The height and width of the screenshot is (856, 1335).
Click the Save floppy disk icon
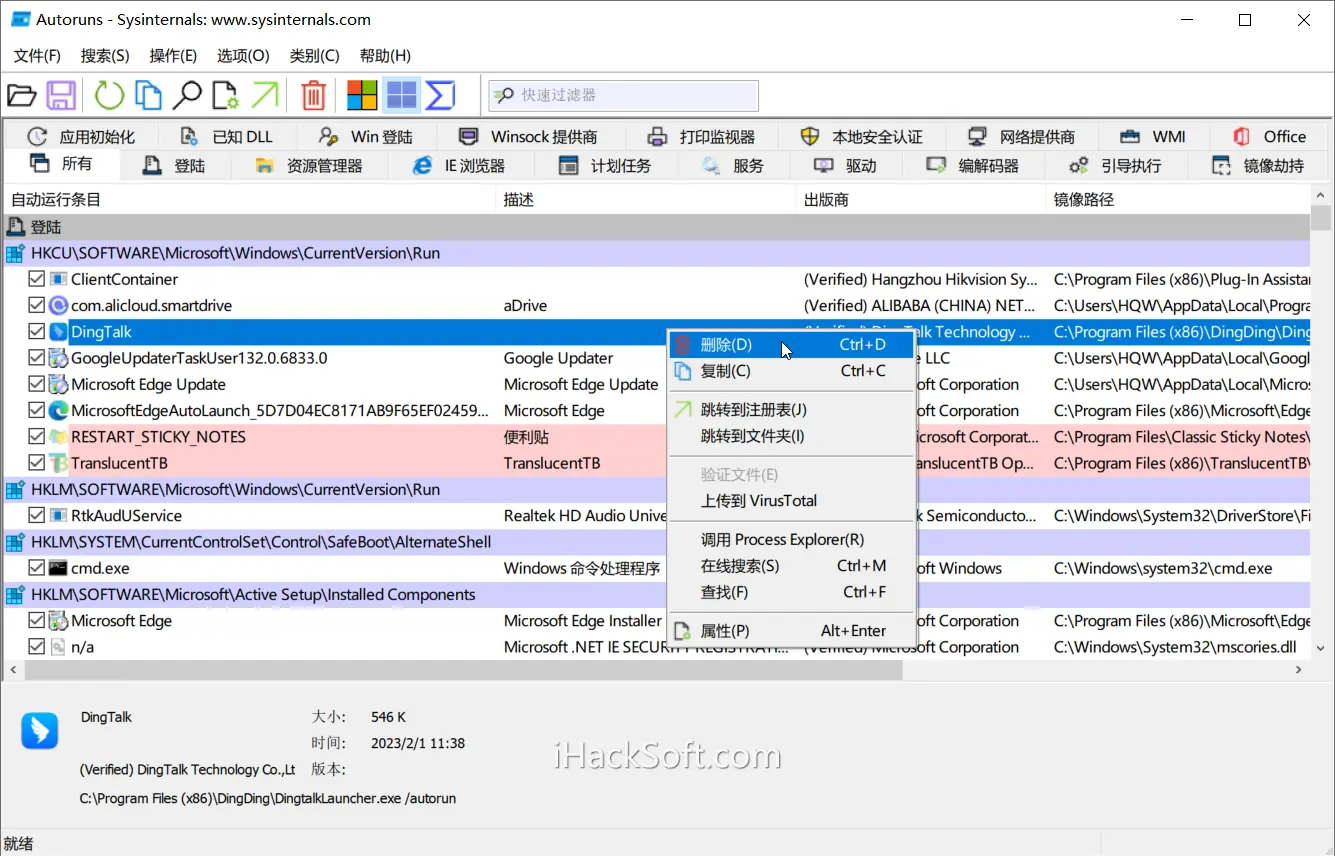62,96
